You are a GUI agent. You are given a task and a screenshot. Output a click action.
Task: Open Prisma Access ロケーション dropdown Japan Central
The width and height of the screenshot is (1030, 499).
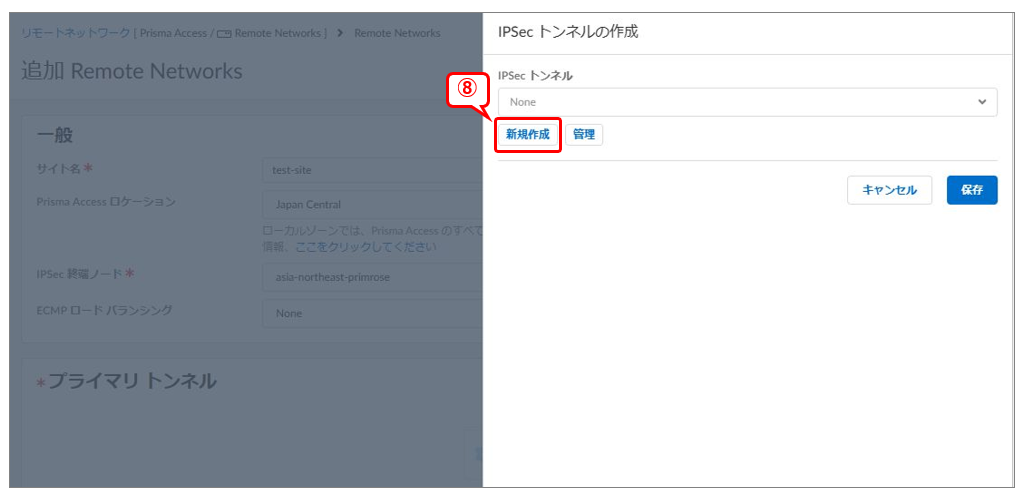(x=370, y=205)
